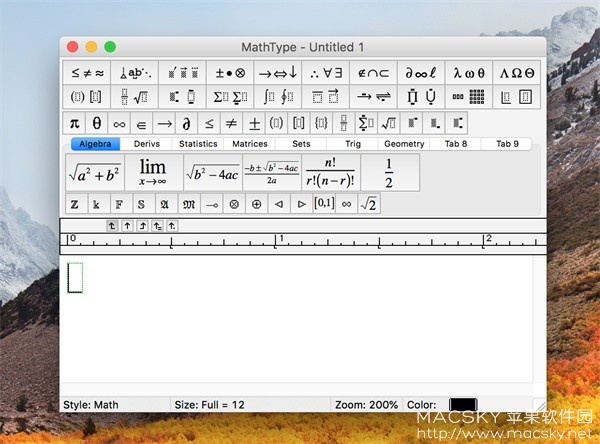Switch to the Algebra tab

(x=95, y=144)
